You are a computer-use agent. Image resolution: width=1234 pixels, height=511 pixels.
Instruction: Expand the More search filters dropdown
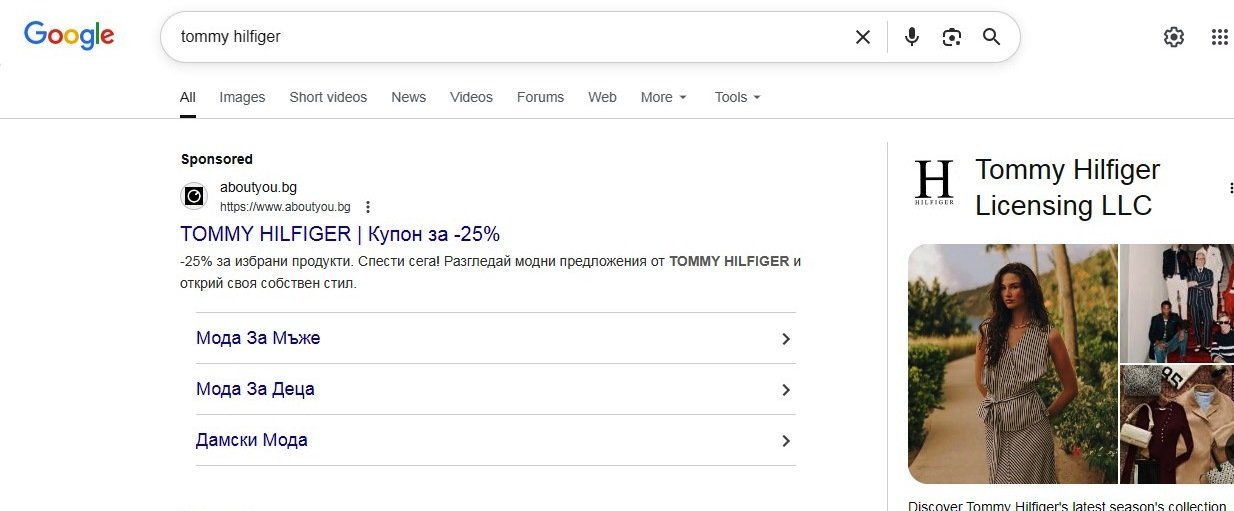tap(664, 97)
